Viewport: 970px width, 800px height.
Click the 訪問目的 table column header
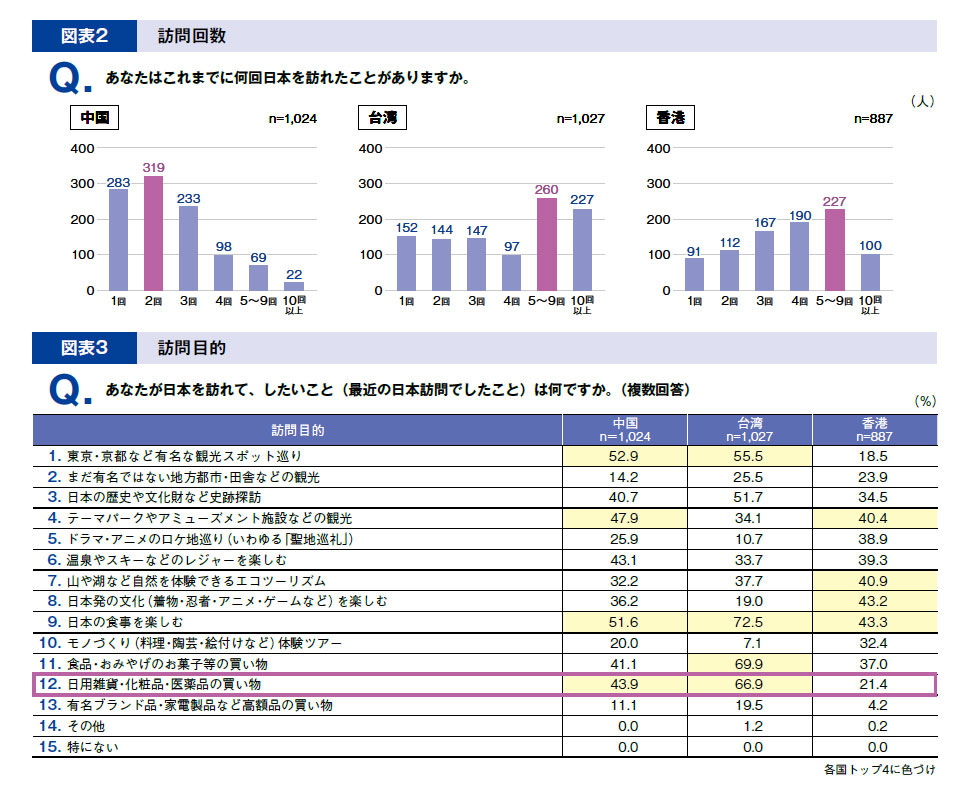298,430
